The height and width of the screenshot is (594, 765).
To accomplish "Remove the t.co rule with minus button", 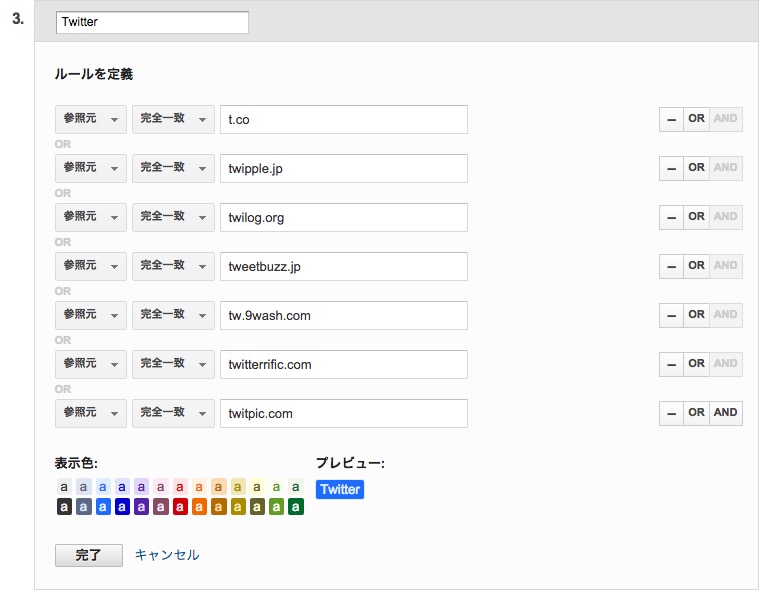I will pos(671,119).
